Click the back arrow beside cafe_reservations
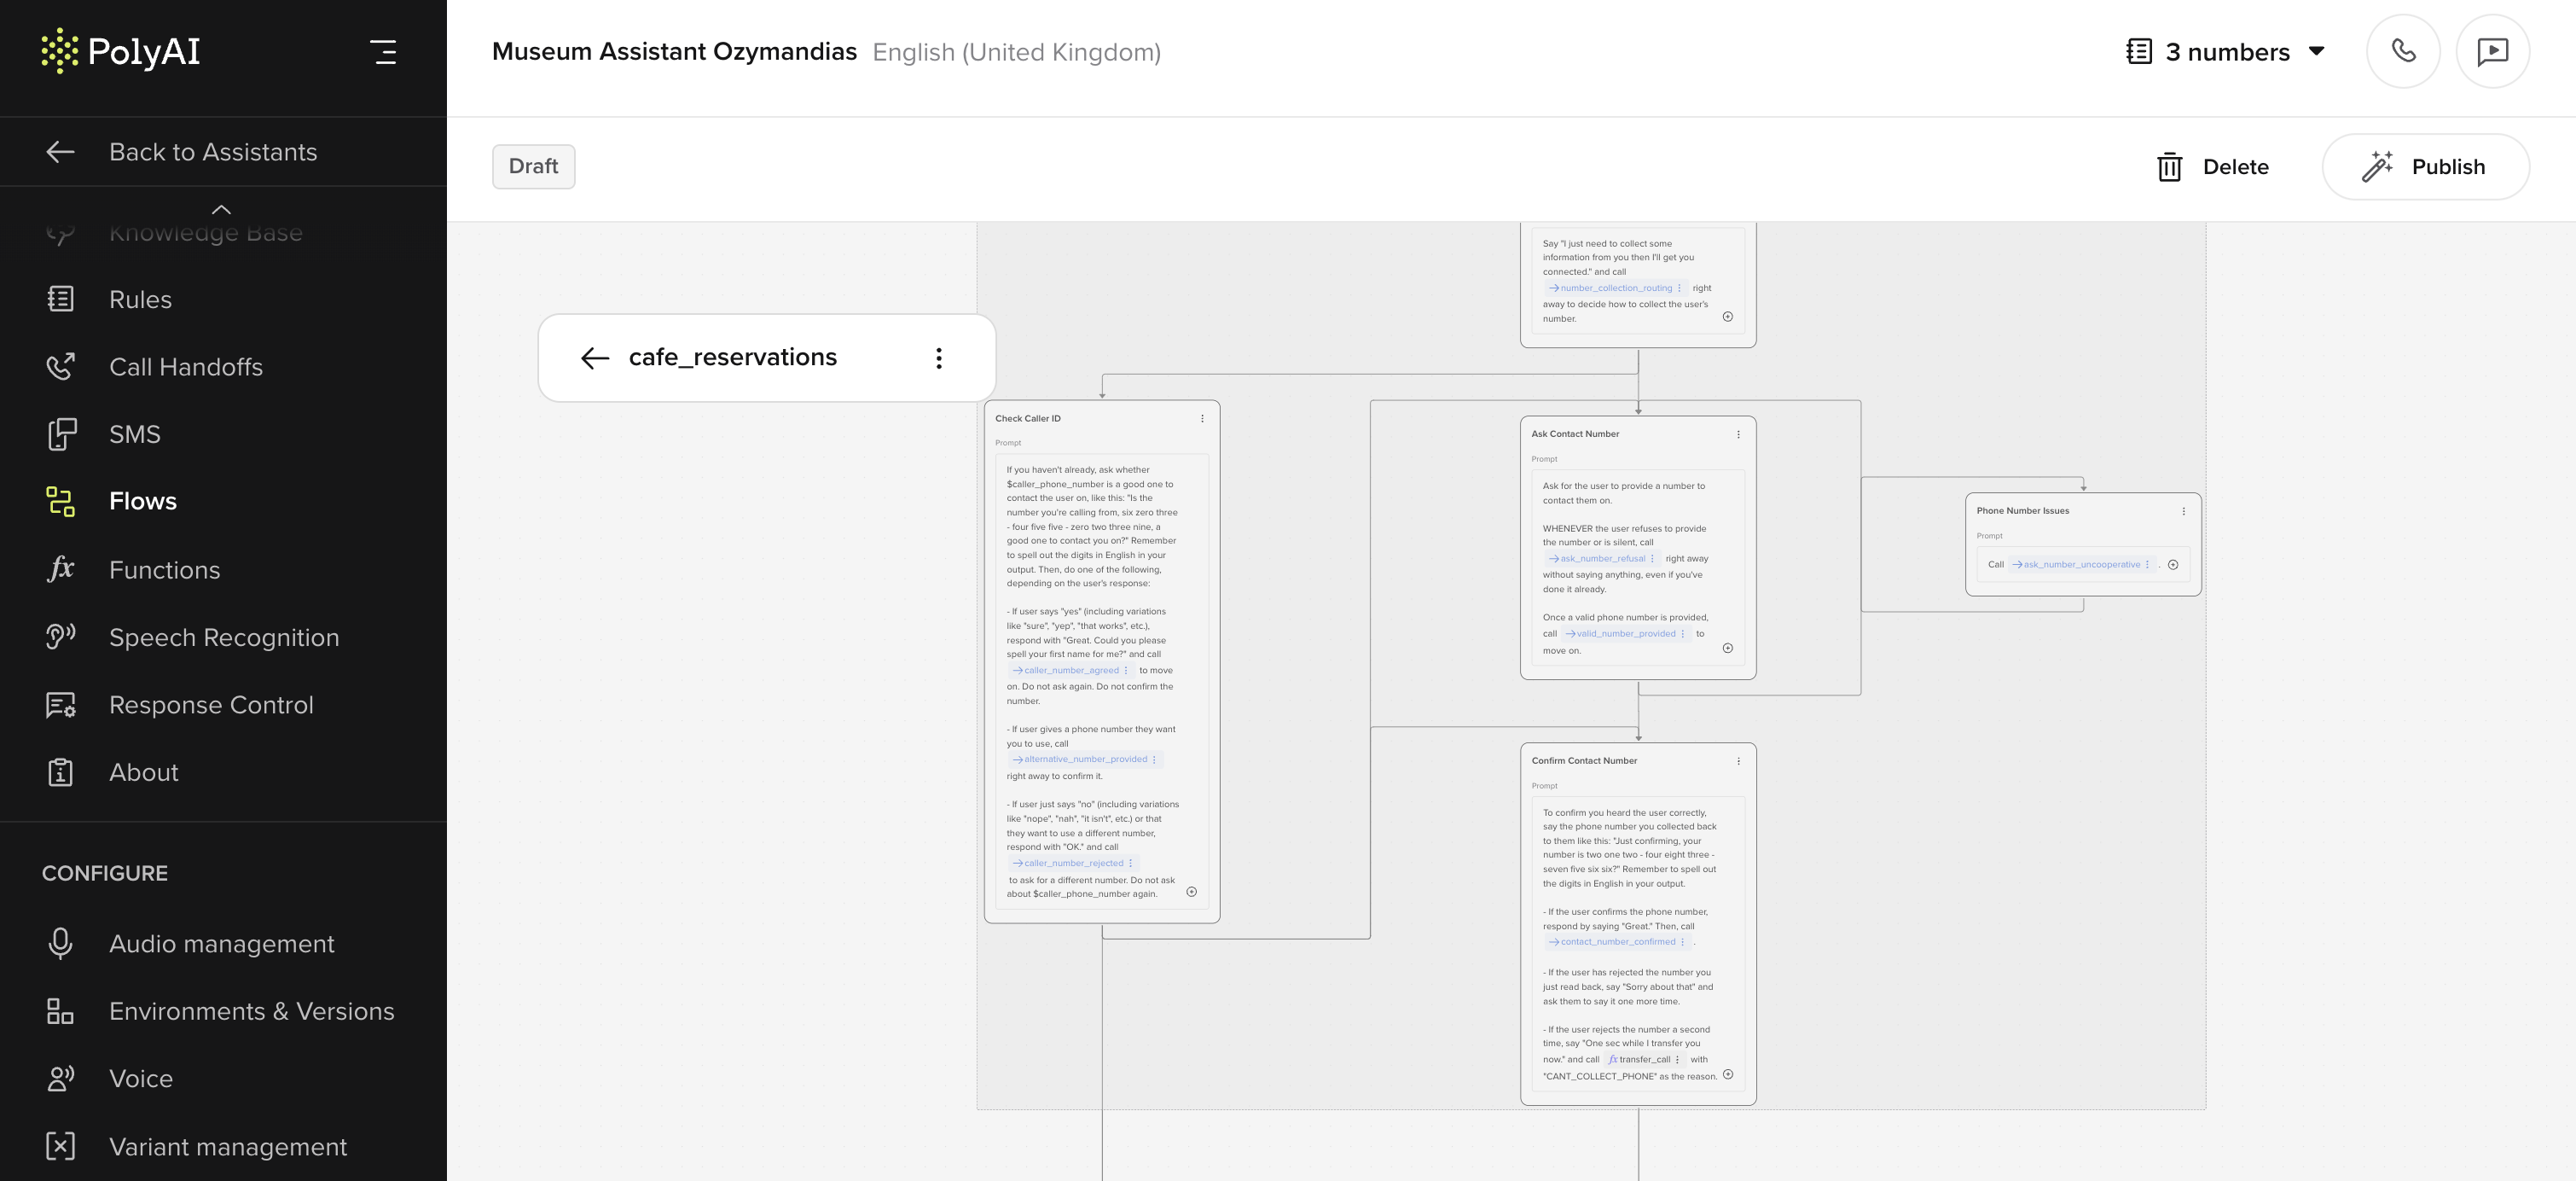 tap(595, 358)
